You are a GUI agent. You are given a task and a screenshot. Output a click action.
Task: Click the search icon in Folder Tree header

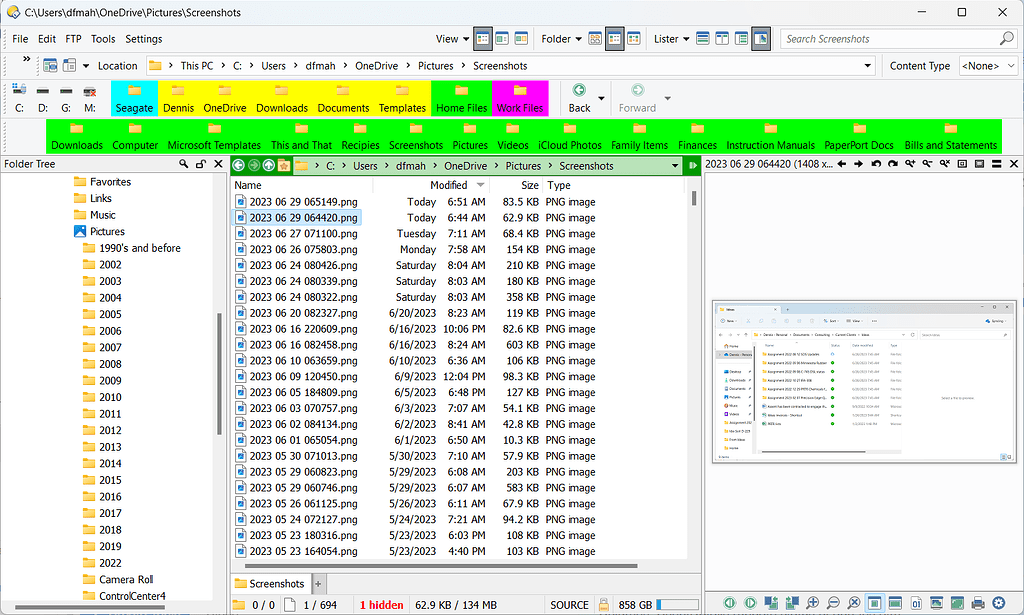pos(184,164)
